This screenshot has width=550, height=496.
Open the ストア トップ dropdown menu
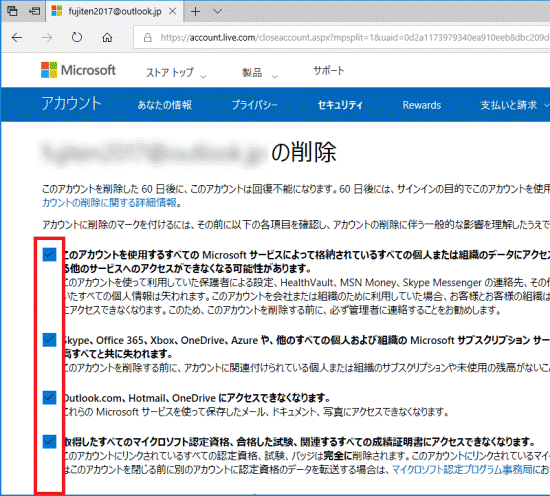(176, 73)
